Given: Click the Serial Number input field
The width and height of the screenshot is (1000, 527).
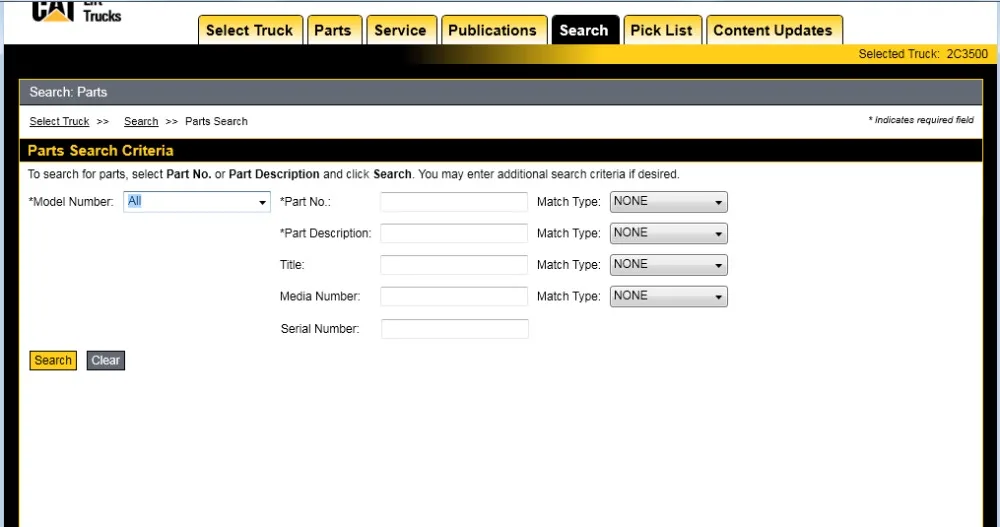Looking at the screenshot, I should point(454,329).
